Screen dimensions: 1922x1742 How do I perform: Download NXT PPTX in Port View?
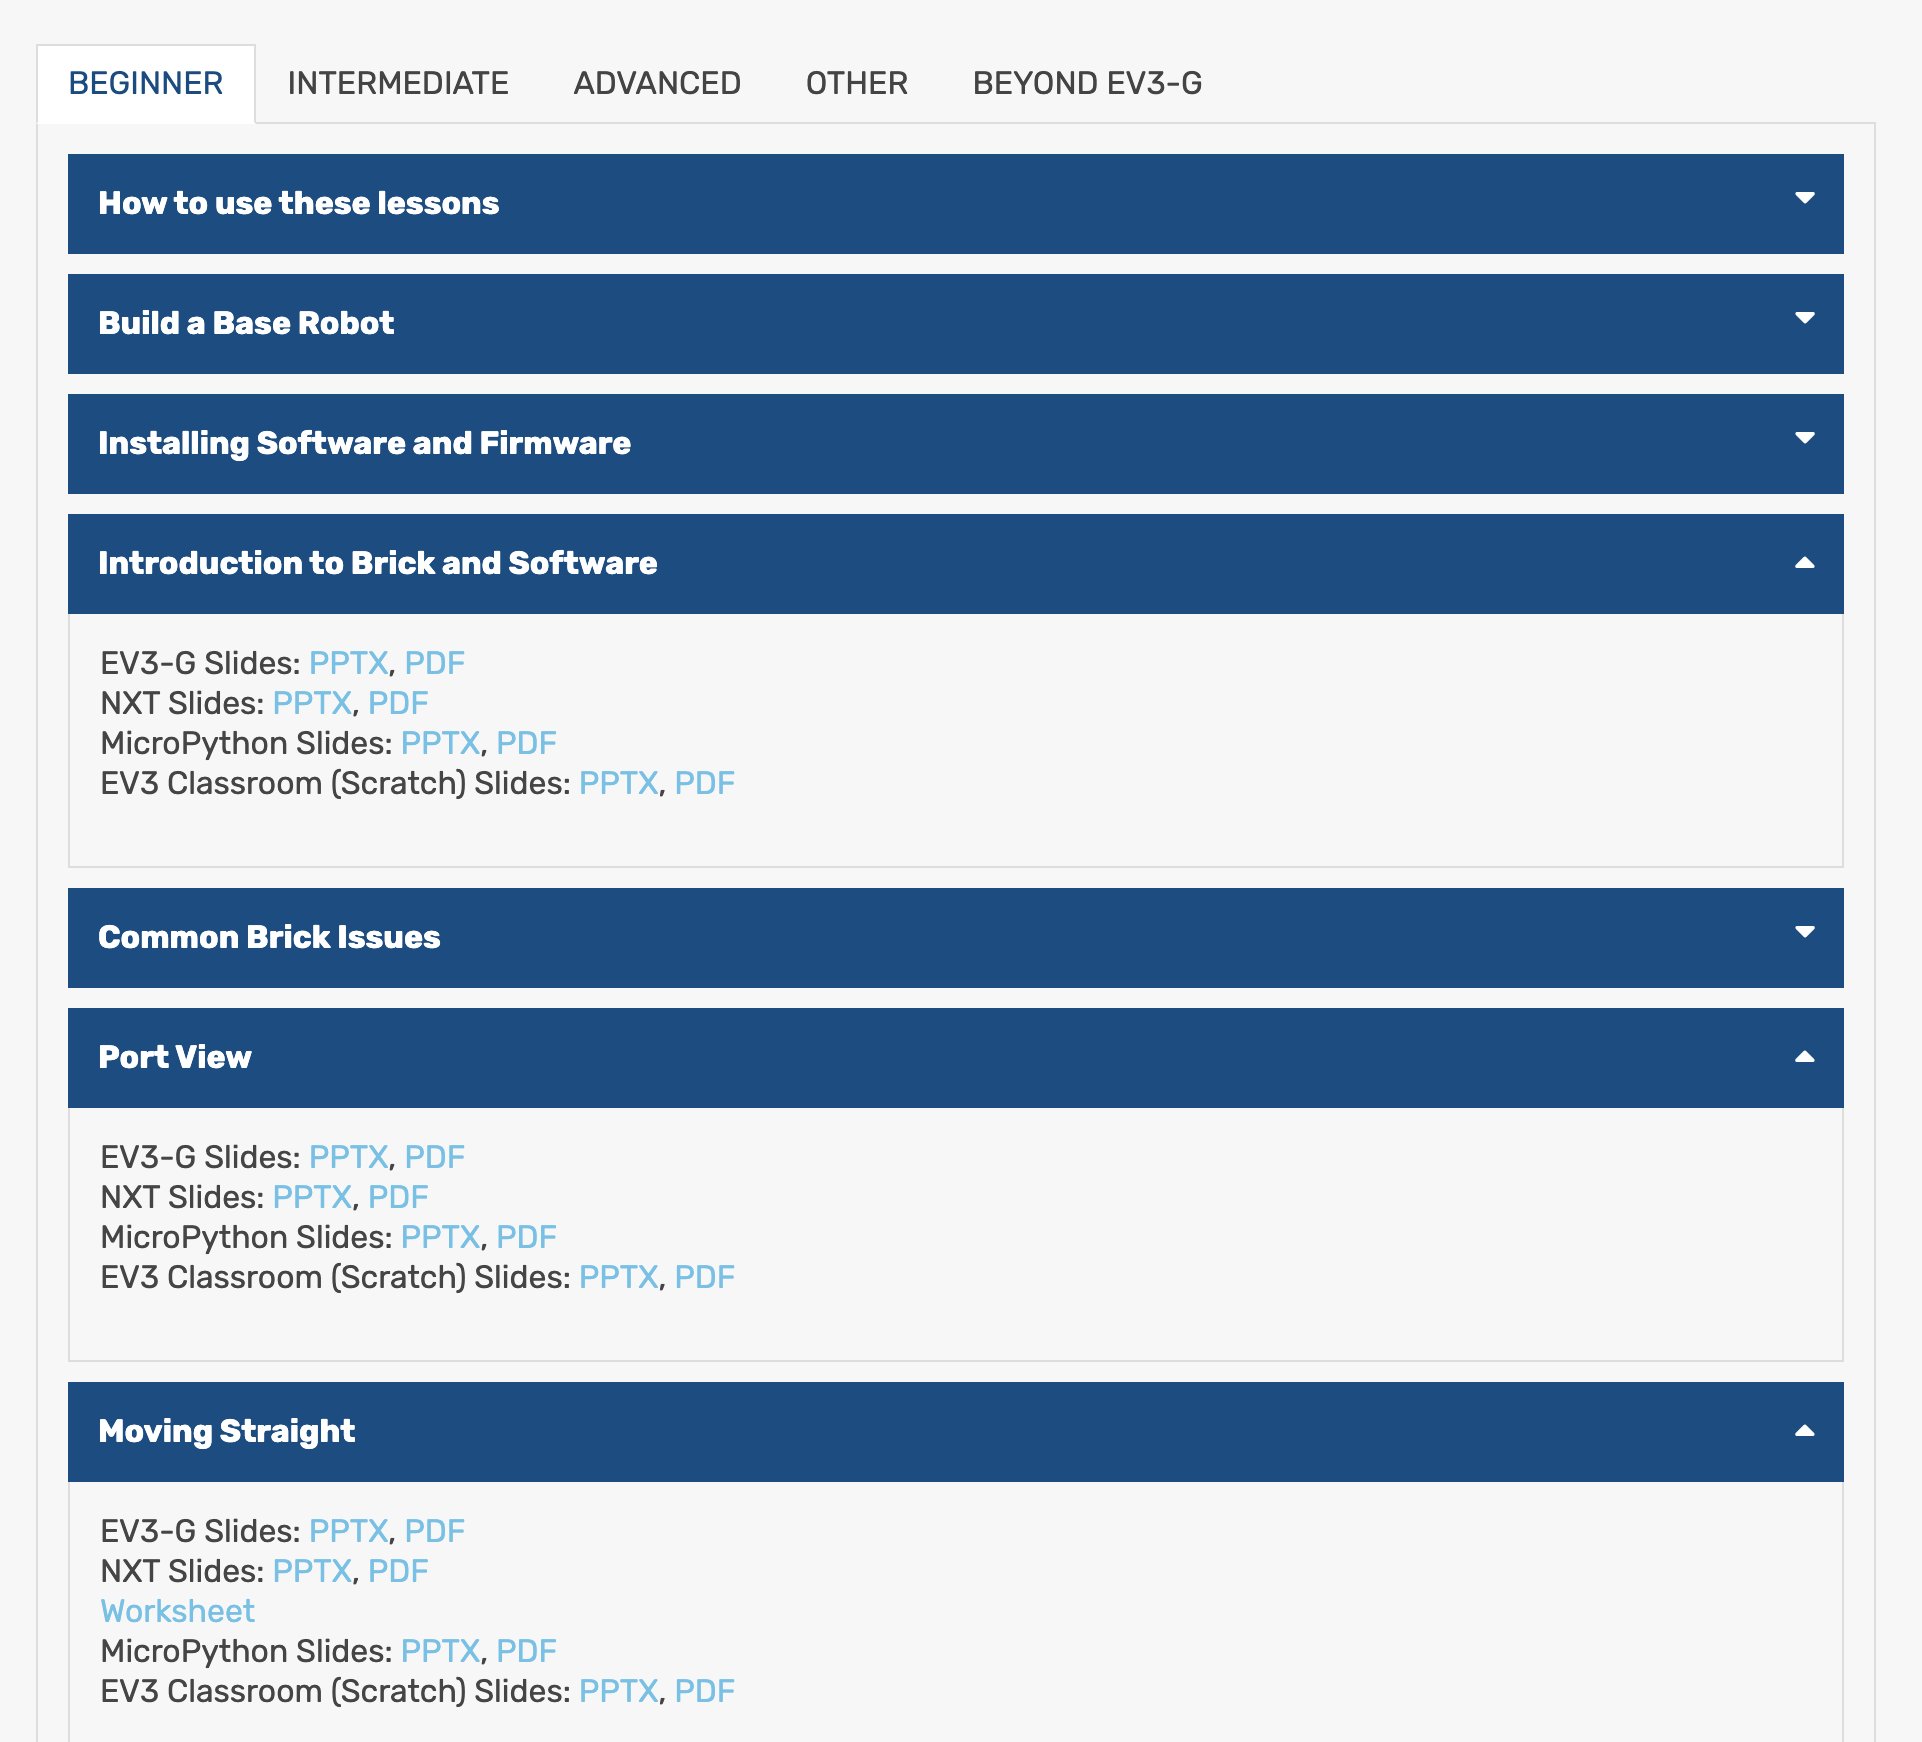(x=312, y=1197)
